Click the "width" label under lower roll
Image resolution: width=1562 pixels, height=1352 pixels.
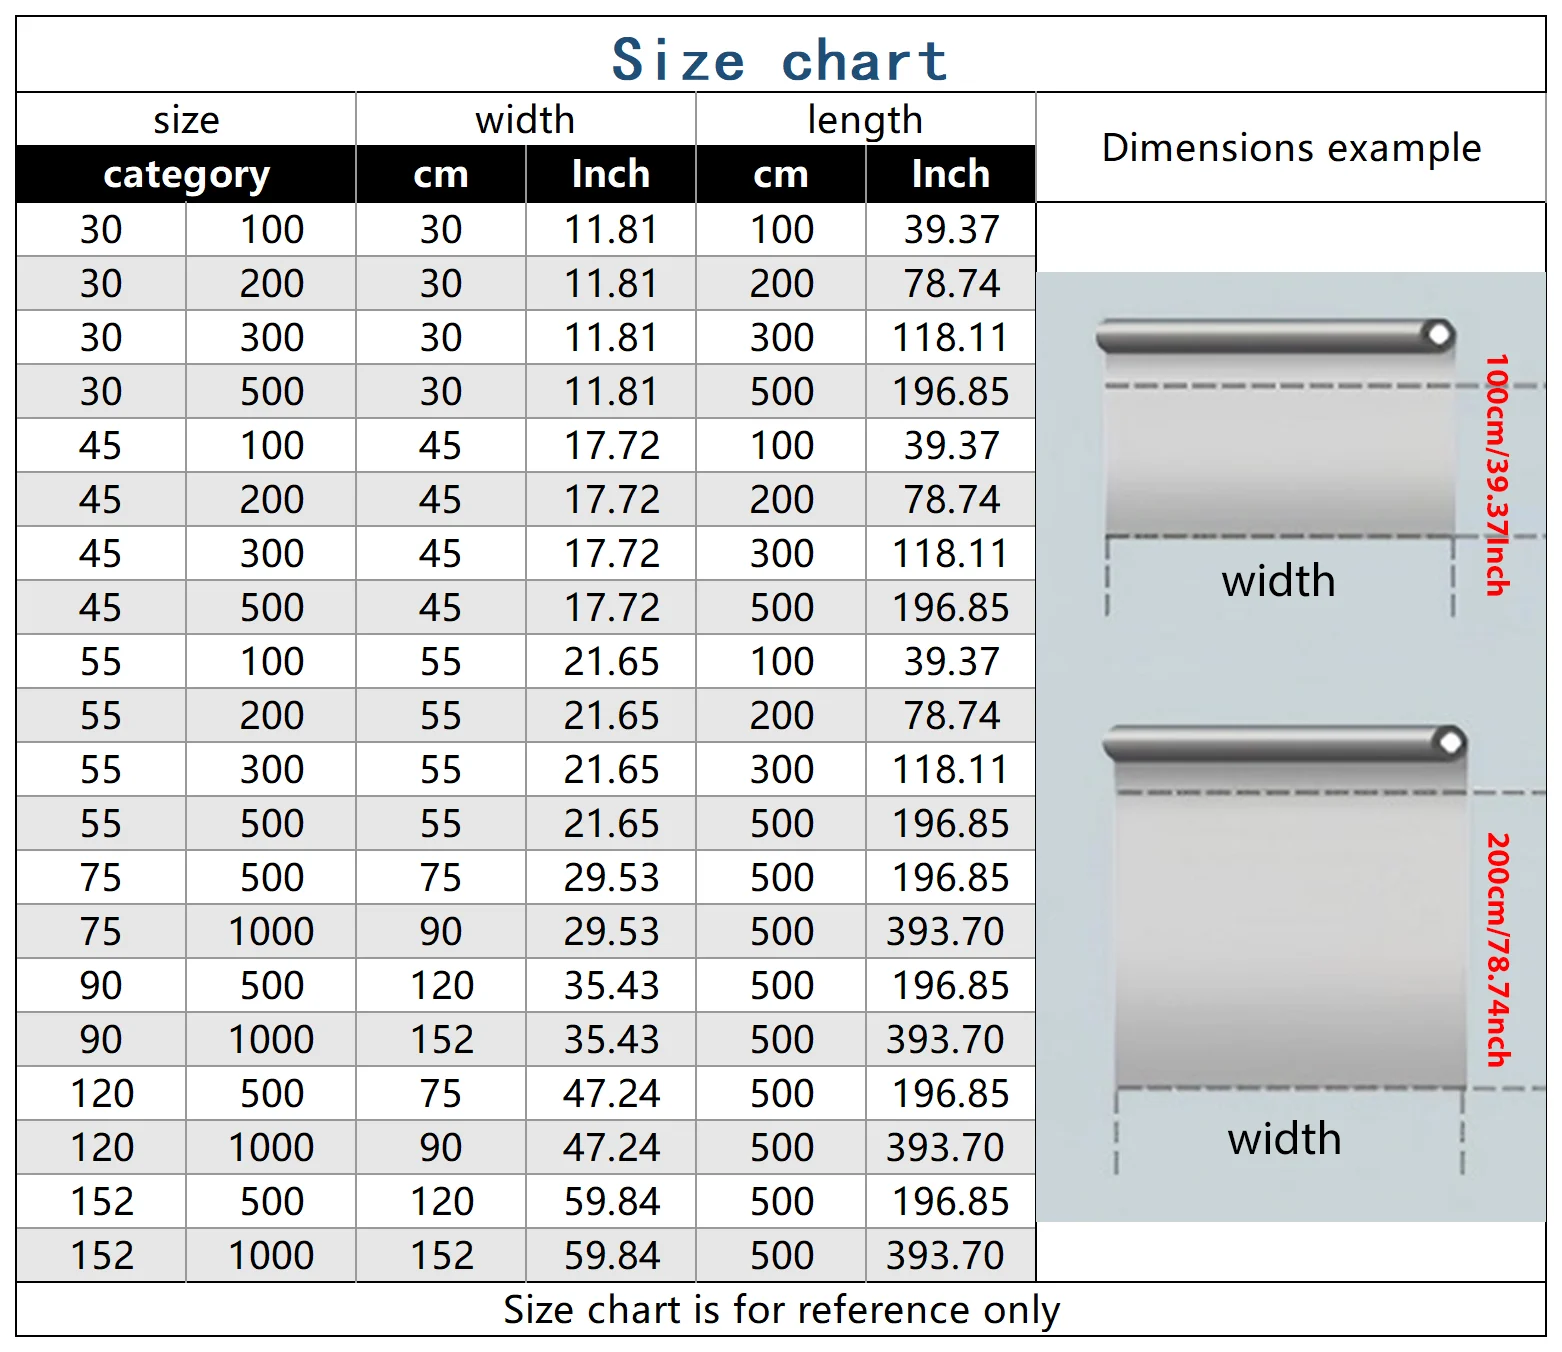1284,1140
